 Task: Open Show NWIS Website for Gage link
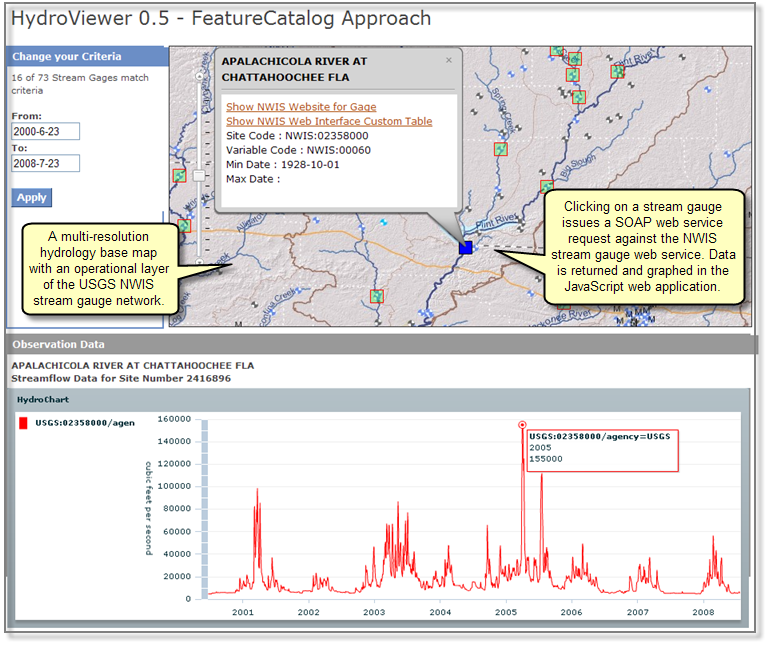(301, 107)
